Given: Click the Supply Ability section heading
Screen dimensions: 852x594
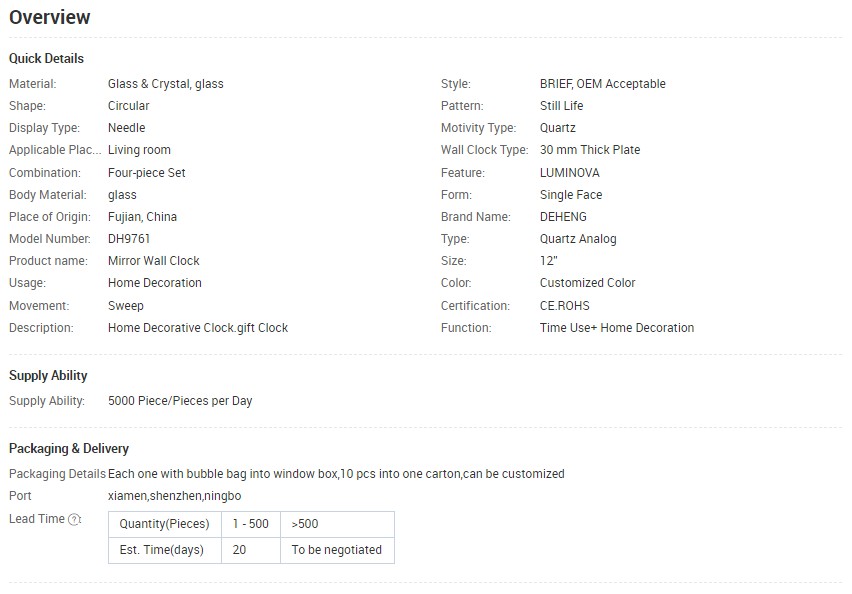Looking at the screenshot, I should point(48,376).
